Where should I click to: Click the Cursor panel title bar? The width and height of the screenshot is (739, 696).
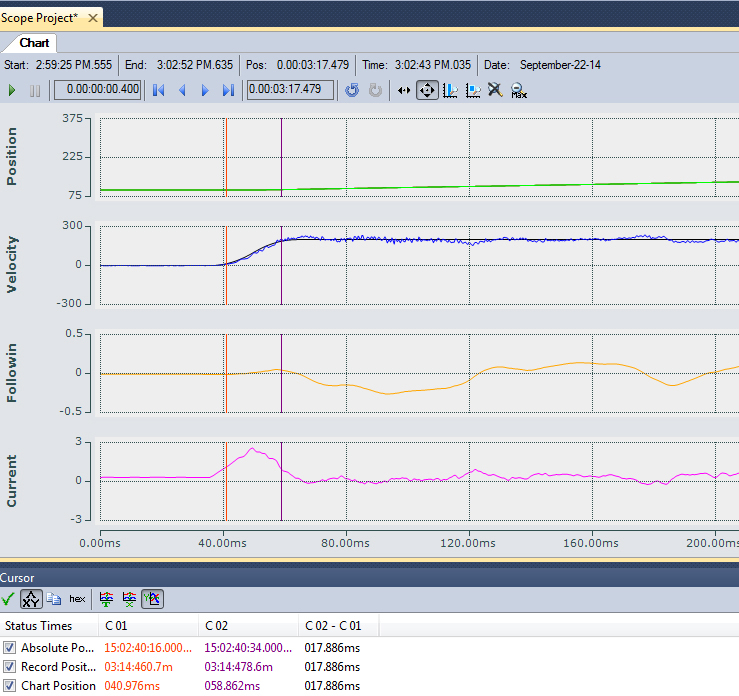[x=370, y=578]
